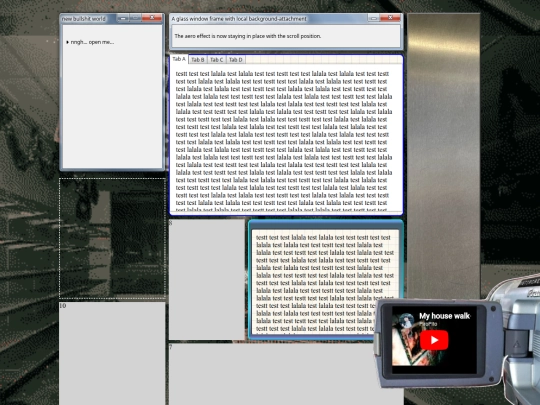This screenshot has width=540, height=405.
Task: Minimize the "new bullshit world" window
Action: click(123, 18)
